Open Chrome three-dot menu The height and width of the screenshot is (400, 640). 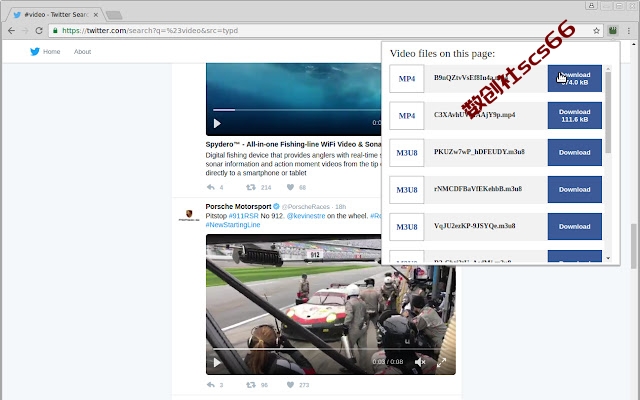pos(629,31)
